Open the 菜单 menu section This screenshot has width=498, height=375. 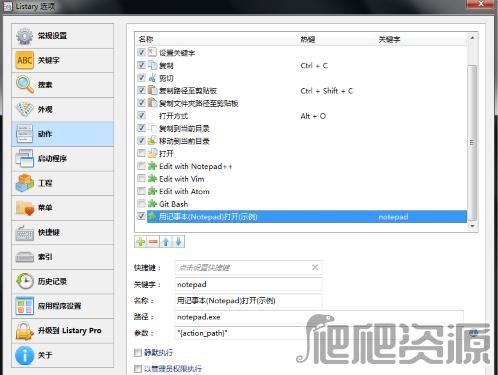[x=63, y=208]
